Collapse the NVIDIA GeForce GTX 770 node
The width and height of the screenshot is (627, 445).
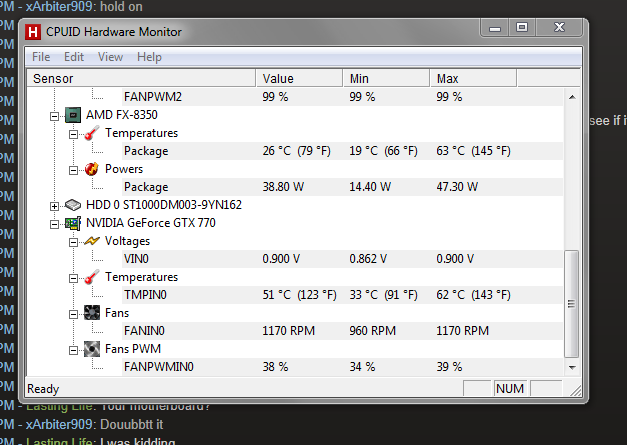click(x=54, y=224)
